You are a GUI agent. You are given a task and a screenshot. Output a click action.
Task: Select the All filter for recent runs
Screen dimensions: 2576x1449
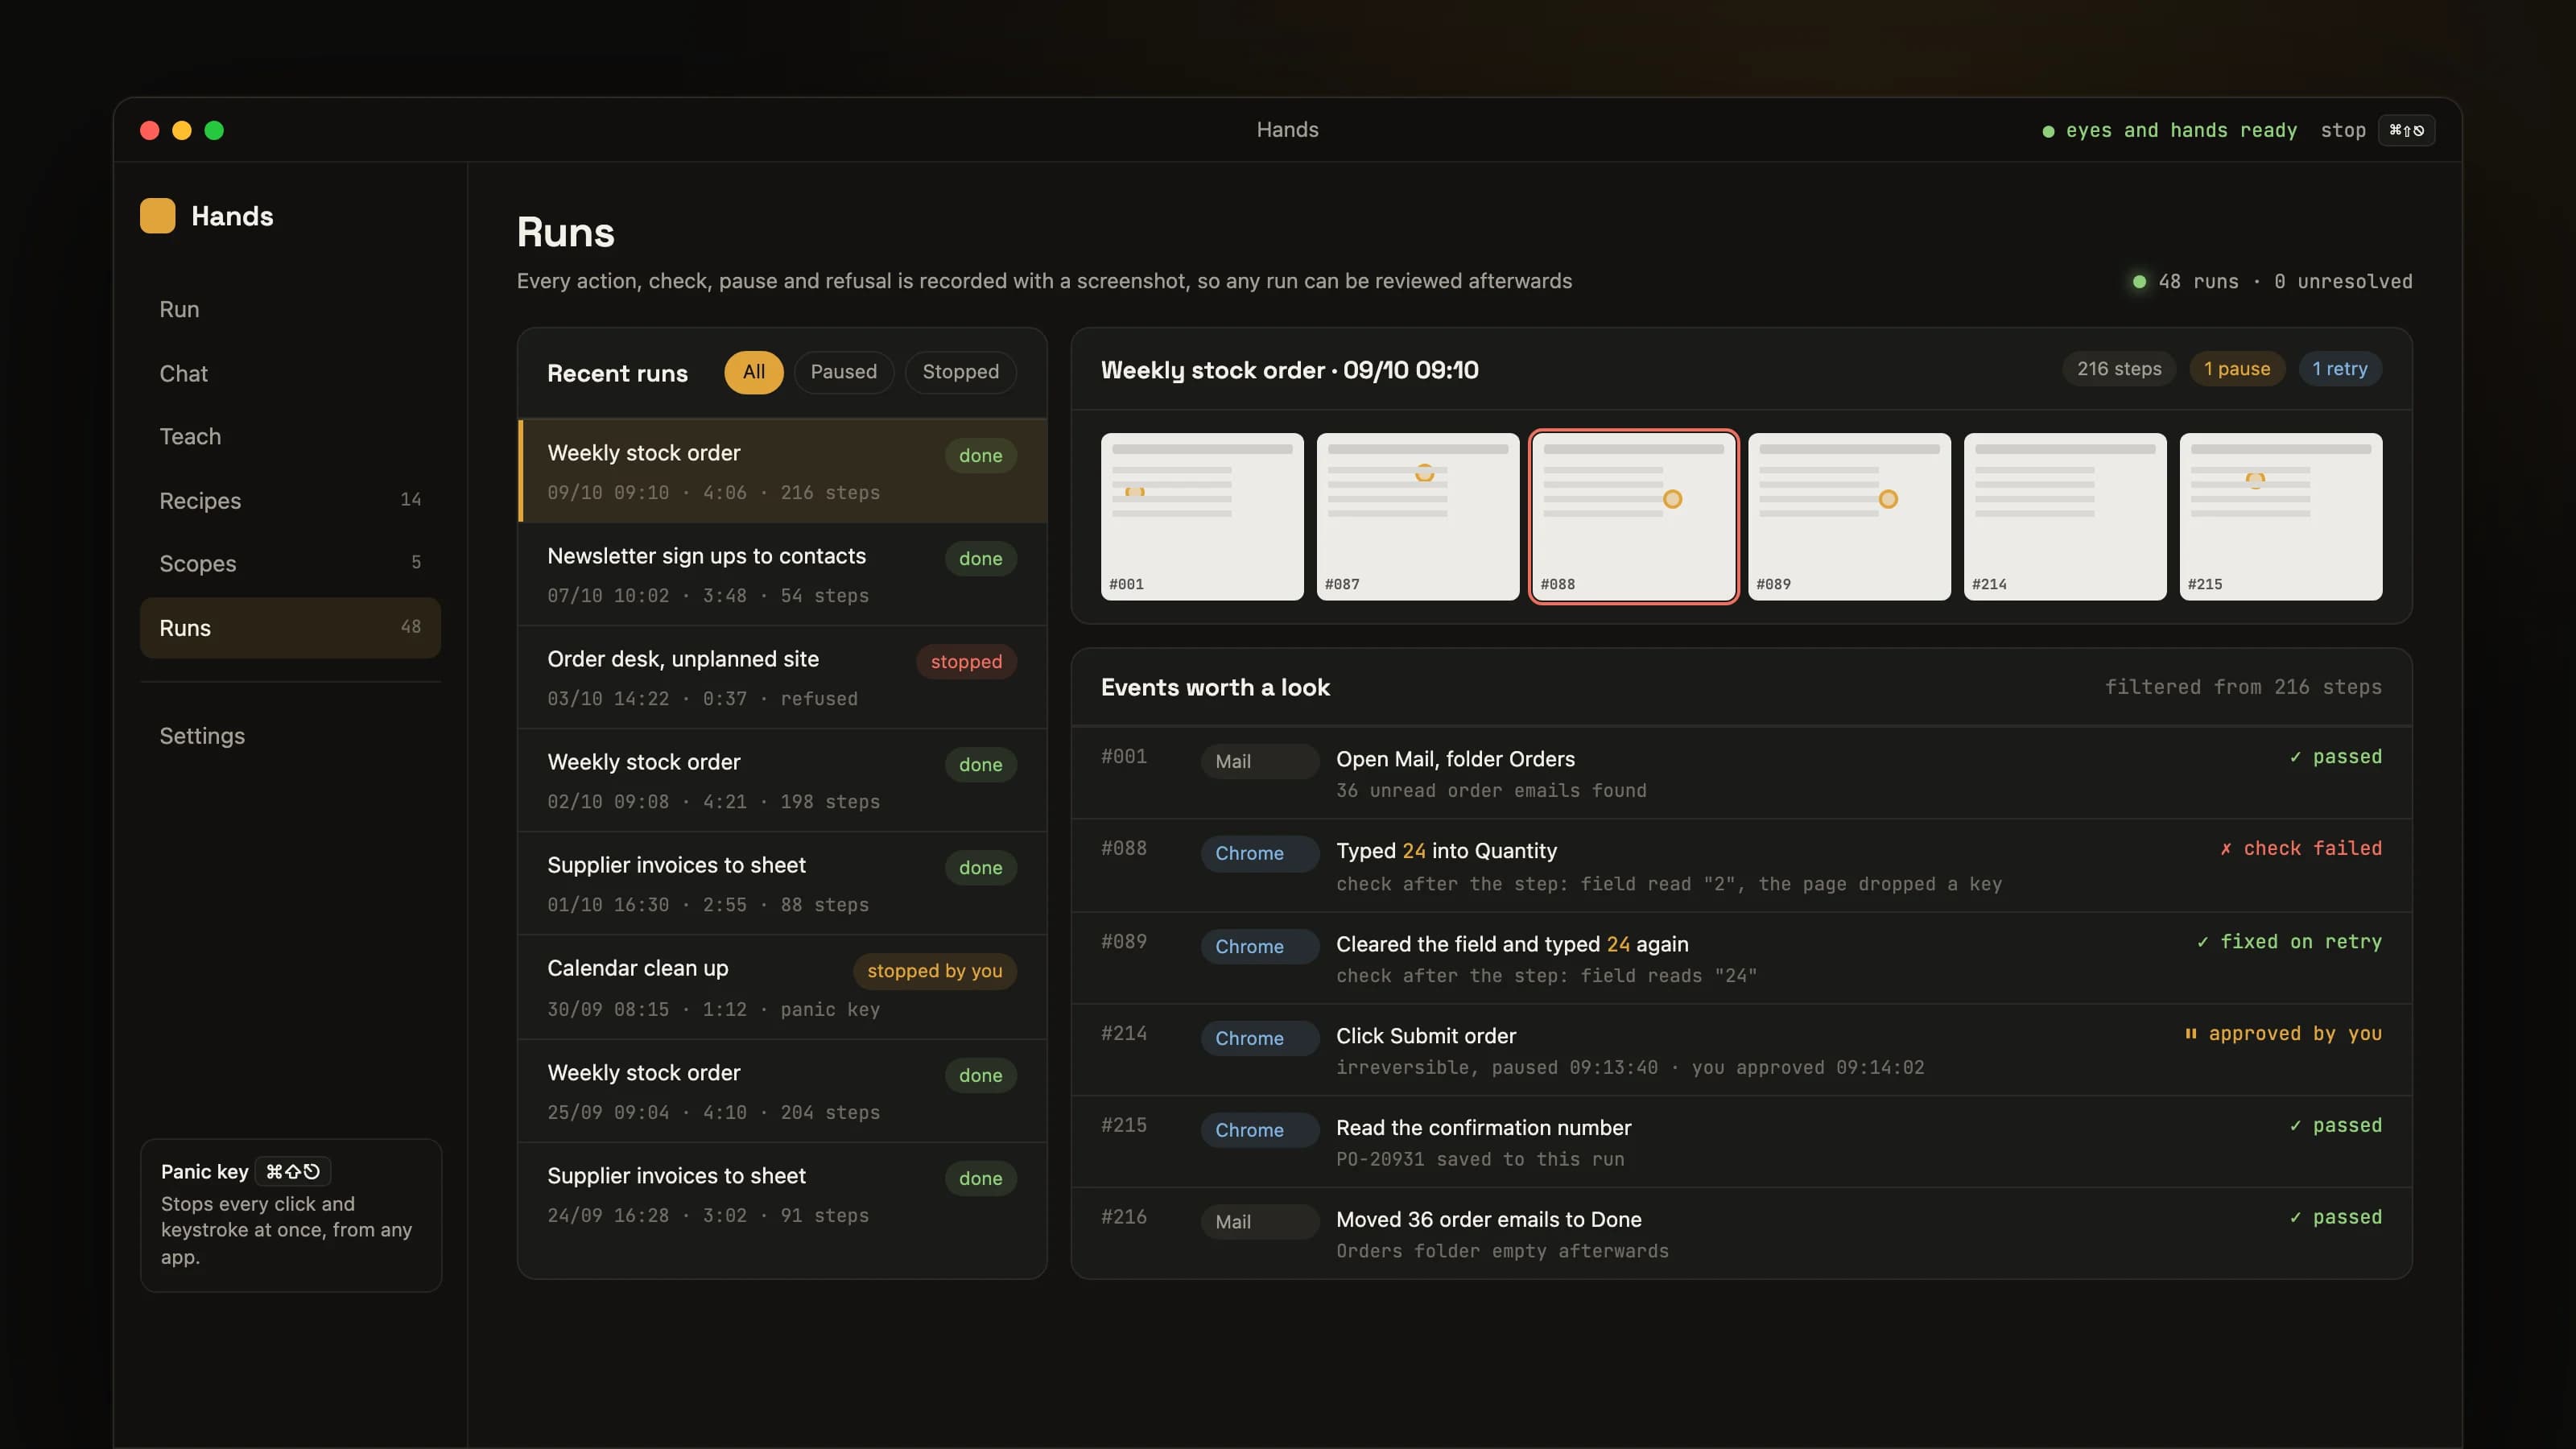pyautogui.click(x=753, y=372)
